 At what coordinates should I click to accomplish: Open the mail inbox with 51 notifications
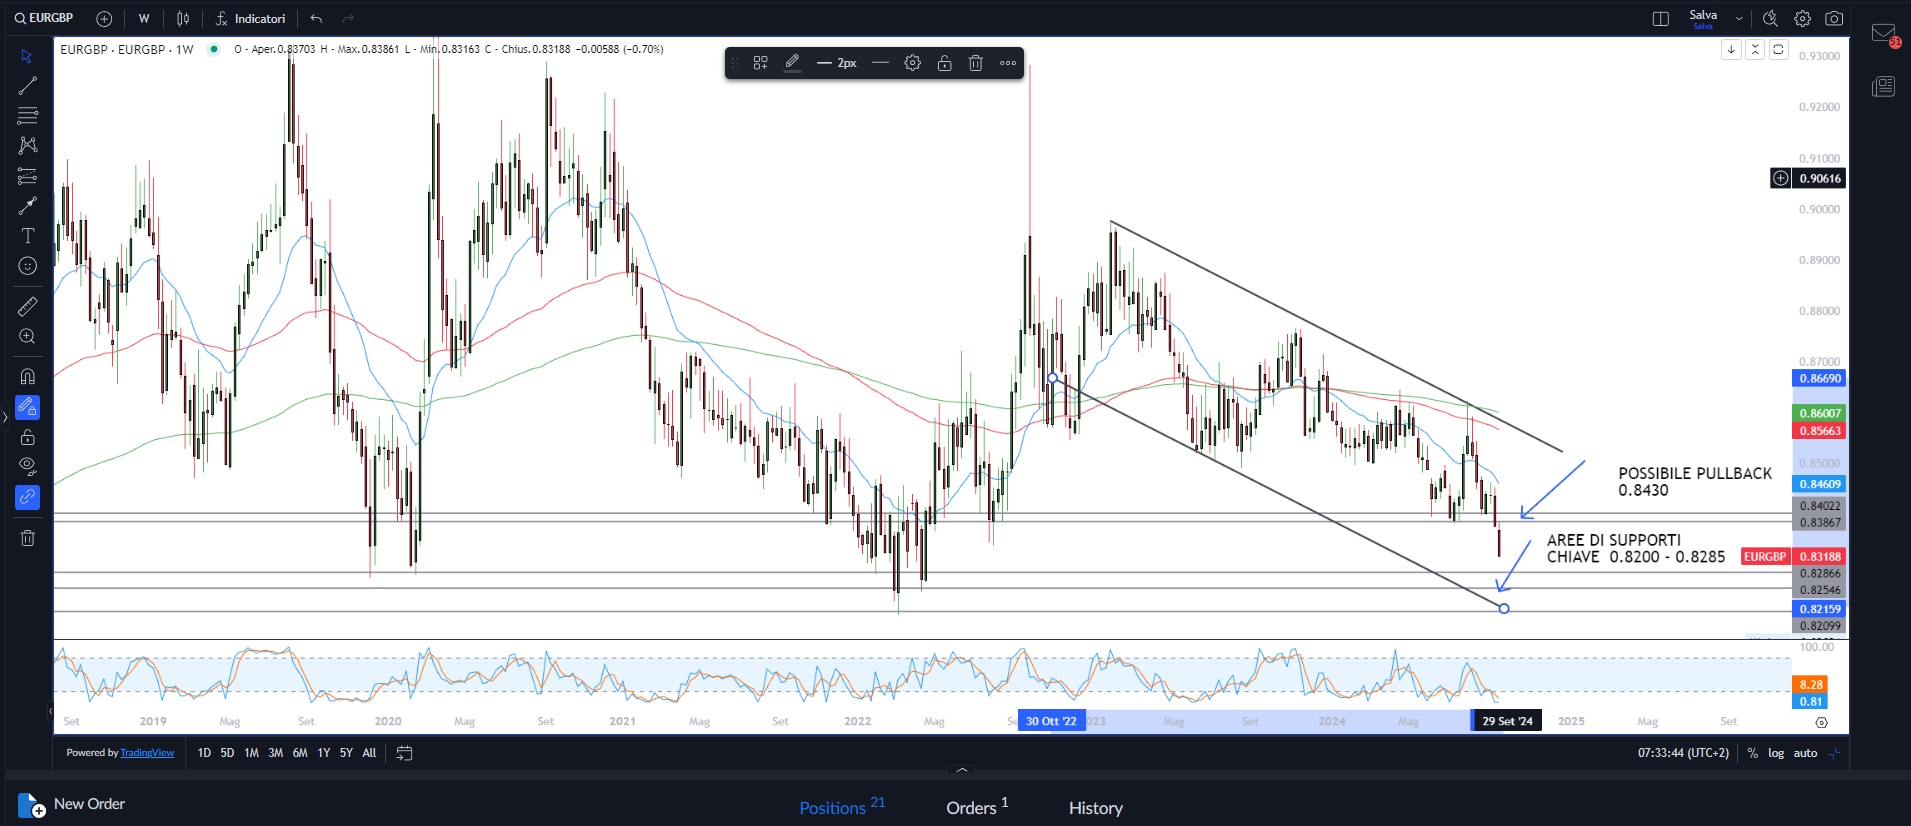pyautogui.click(x=1884, y=35)
